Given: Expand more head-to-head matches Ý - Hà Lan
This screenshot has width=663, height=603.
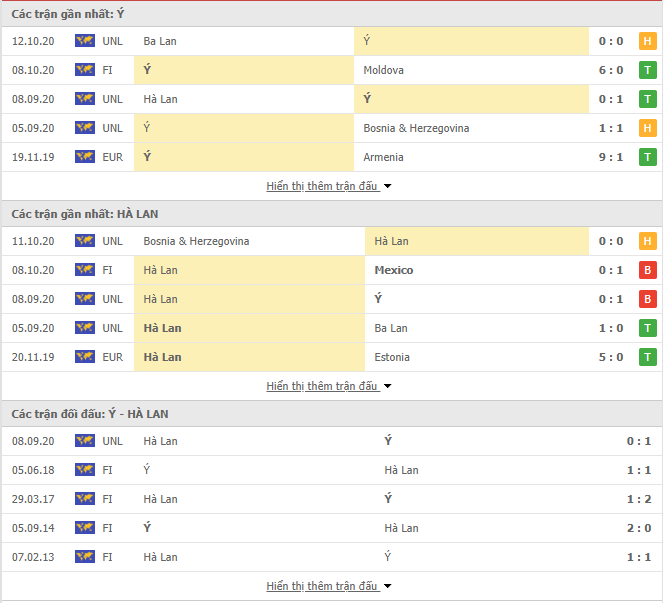Looking at the screenshot, I should point(329,586).
